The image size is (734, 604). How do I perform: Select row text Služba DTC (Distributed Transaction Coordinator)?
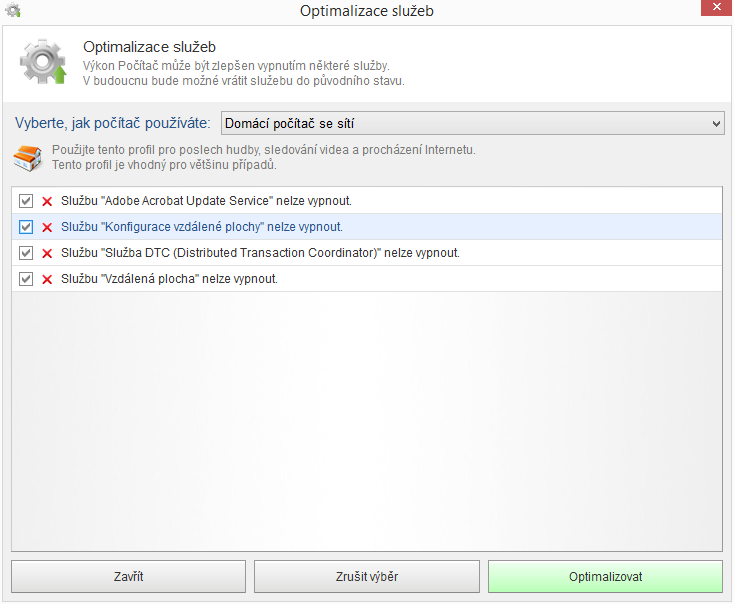pyautogui.click(x=260, y=253)
